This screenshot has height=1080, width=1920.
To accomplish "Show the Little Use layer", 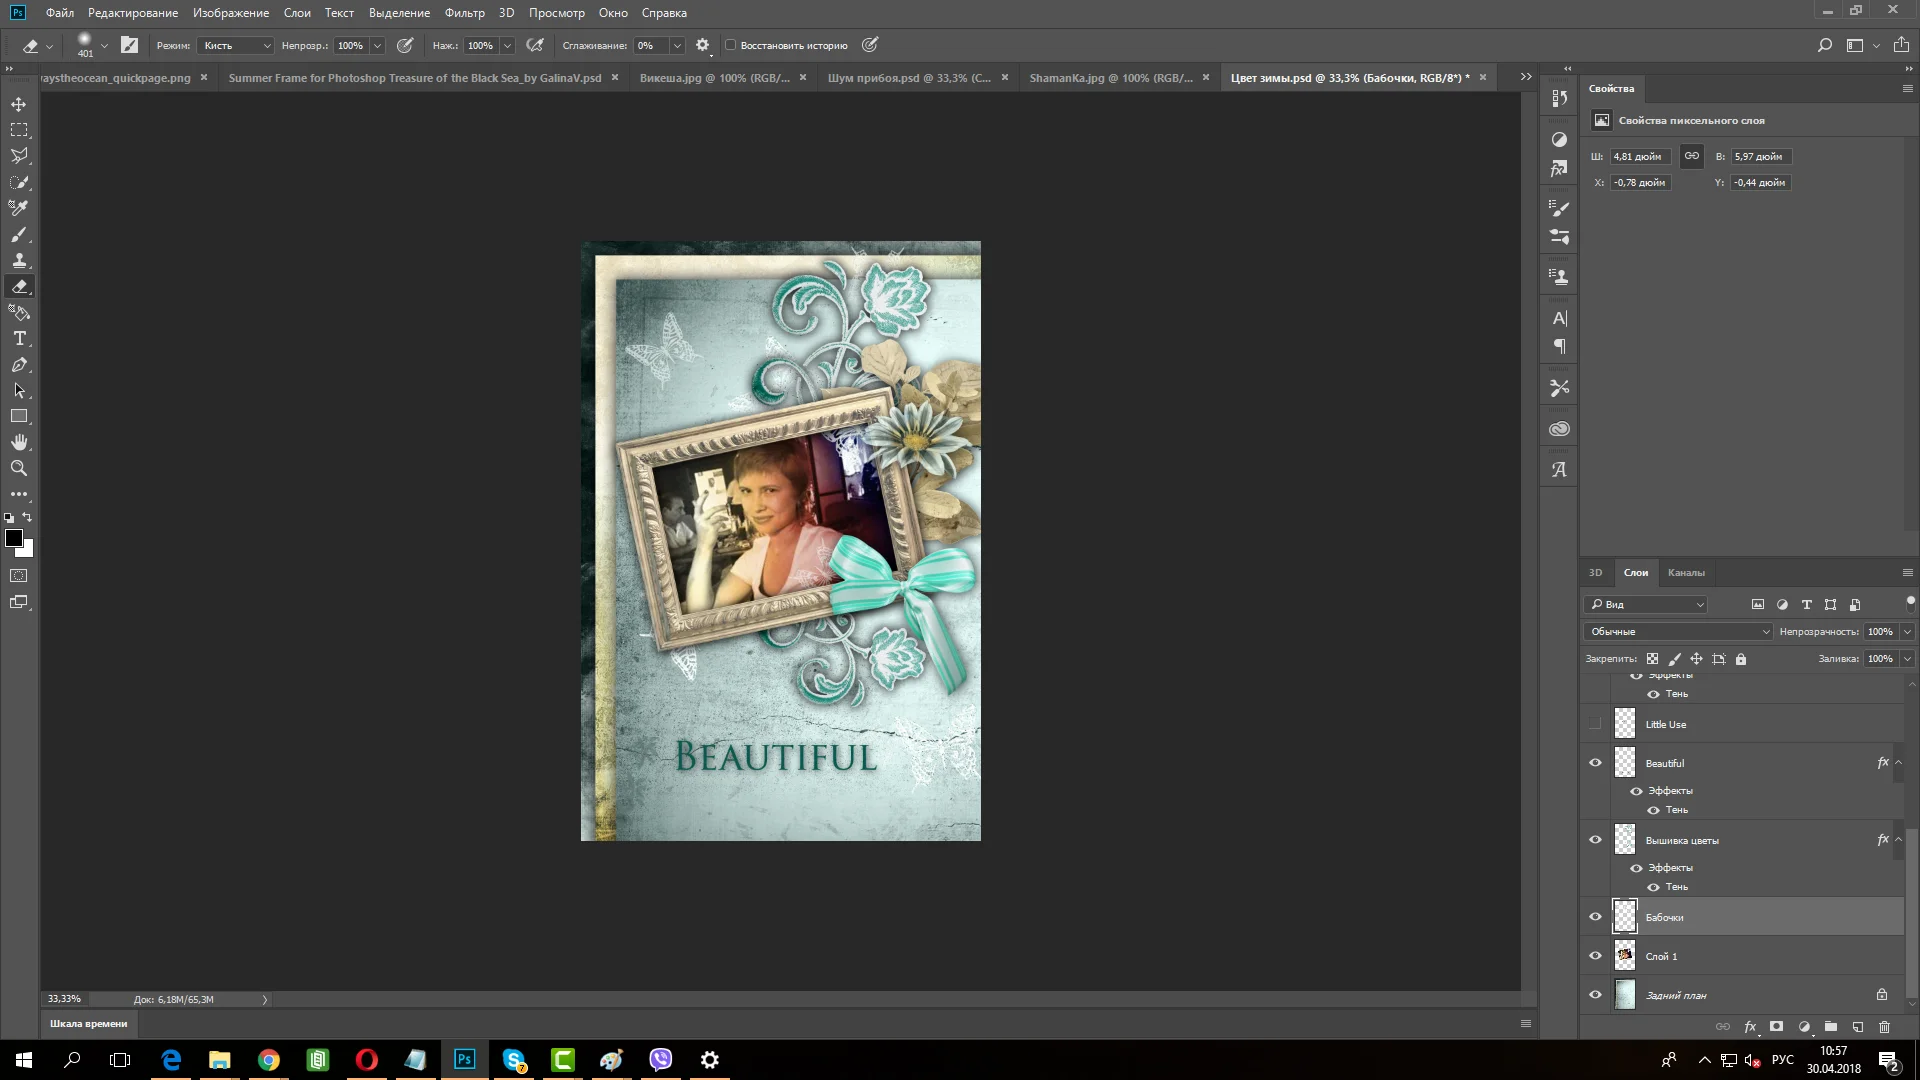I will (x=1595, y=724).
